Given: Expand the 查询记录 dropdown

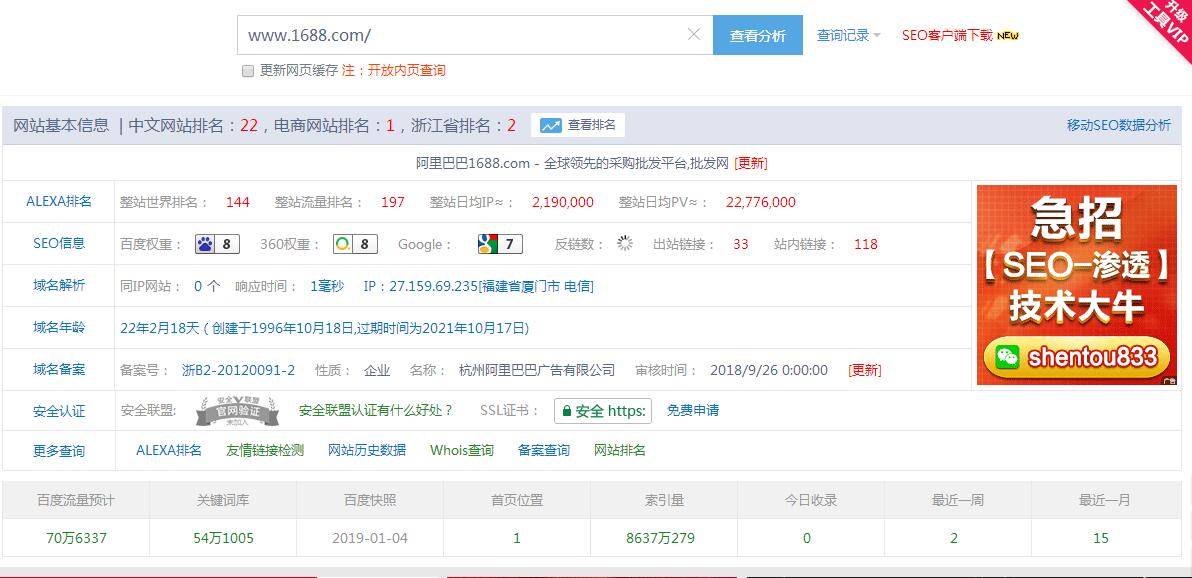Looking at the screenshot, I should pos(848,35).
